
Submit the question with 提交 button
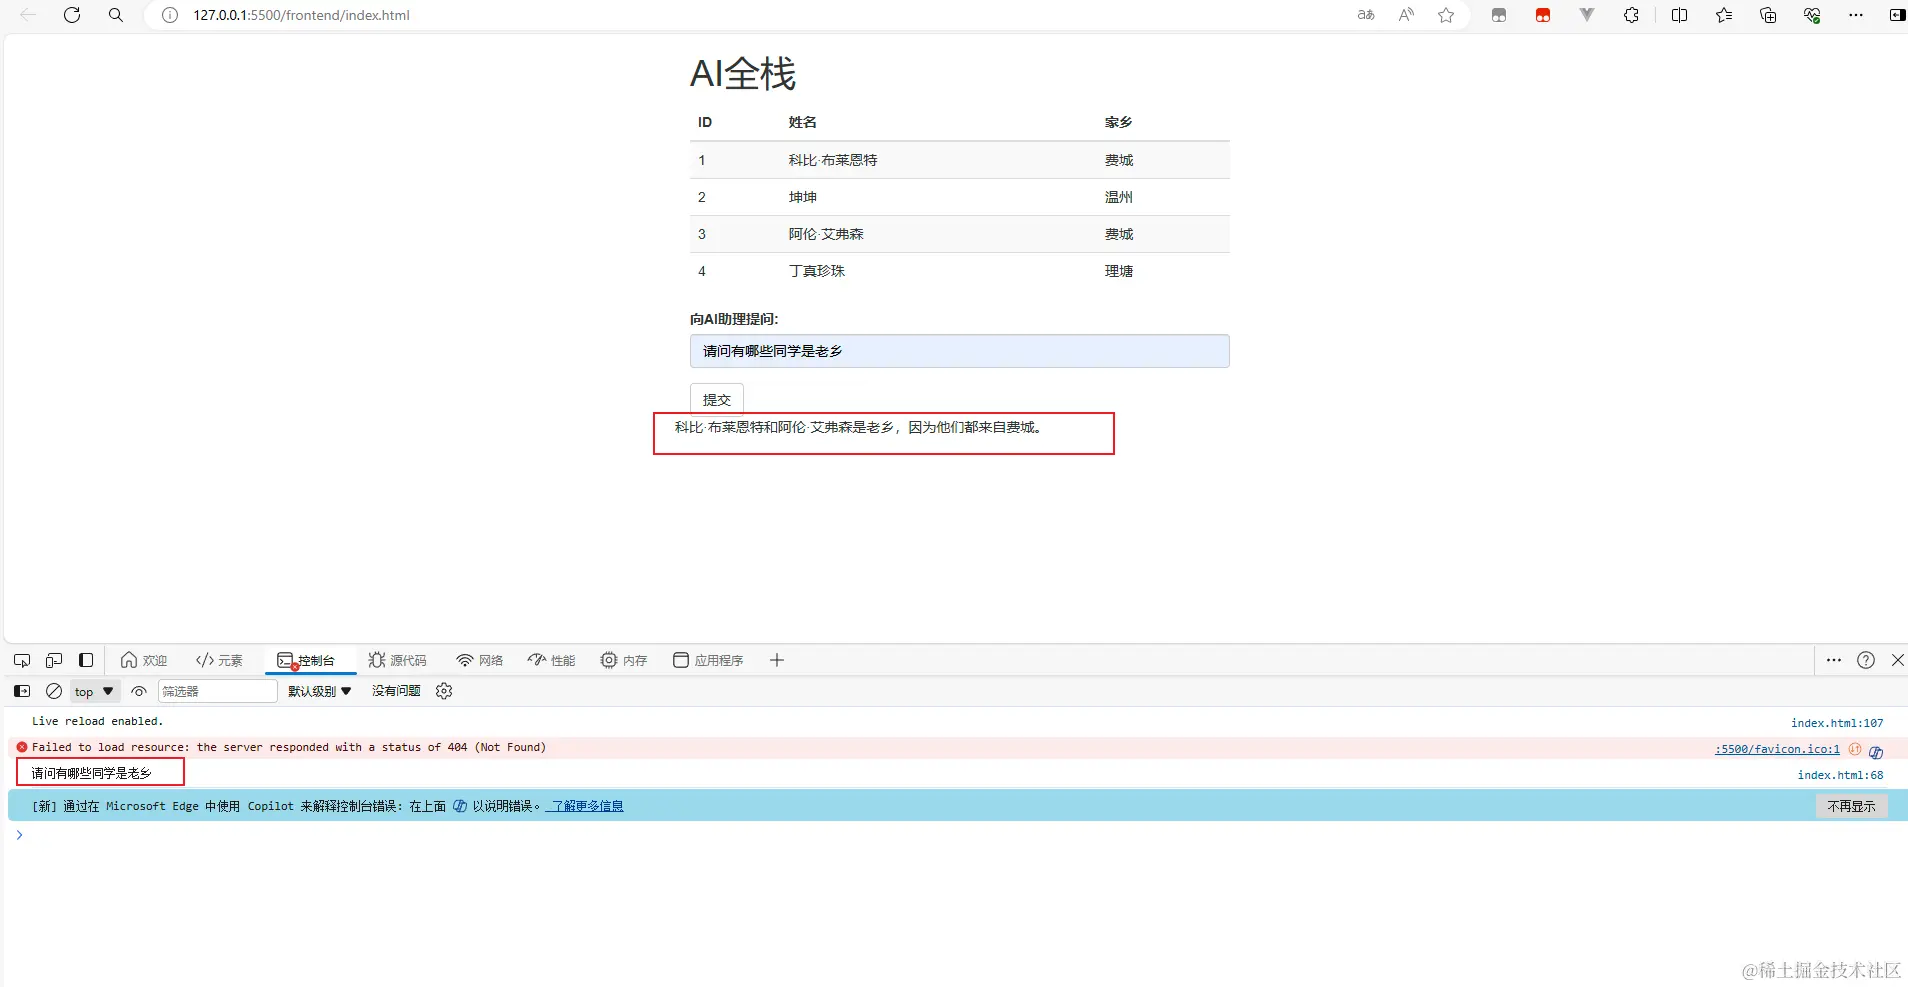point(717,399)
